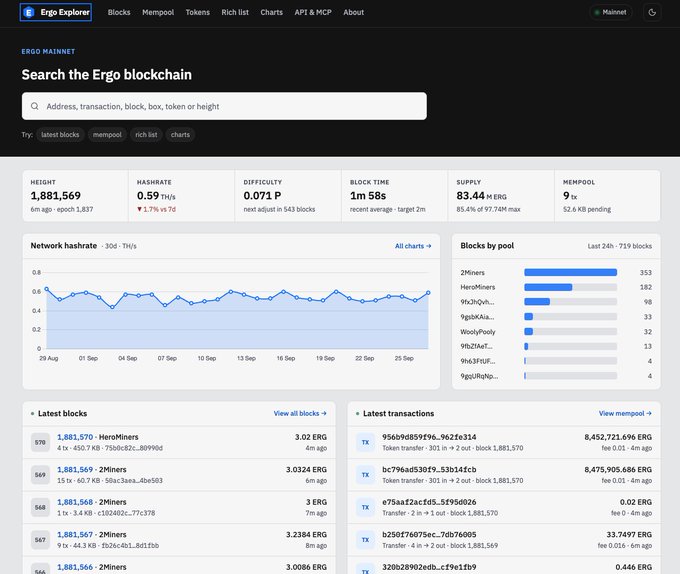Open transaction e75aaf2acfd5...5f95d026
Viewport: 680px width, 574px height.
coord(429,502)
